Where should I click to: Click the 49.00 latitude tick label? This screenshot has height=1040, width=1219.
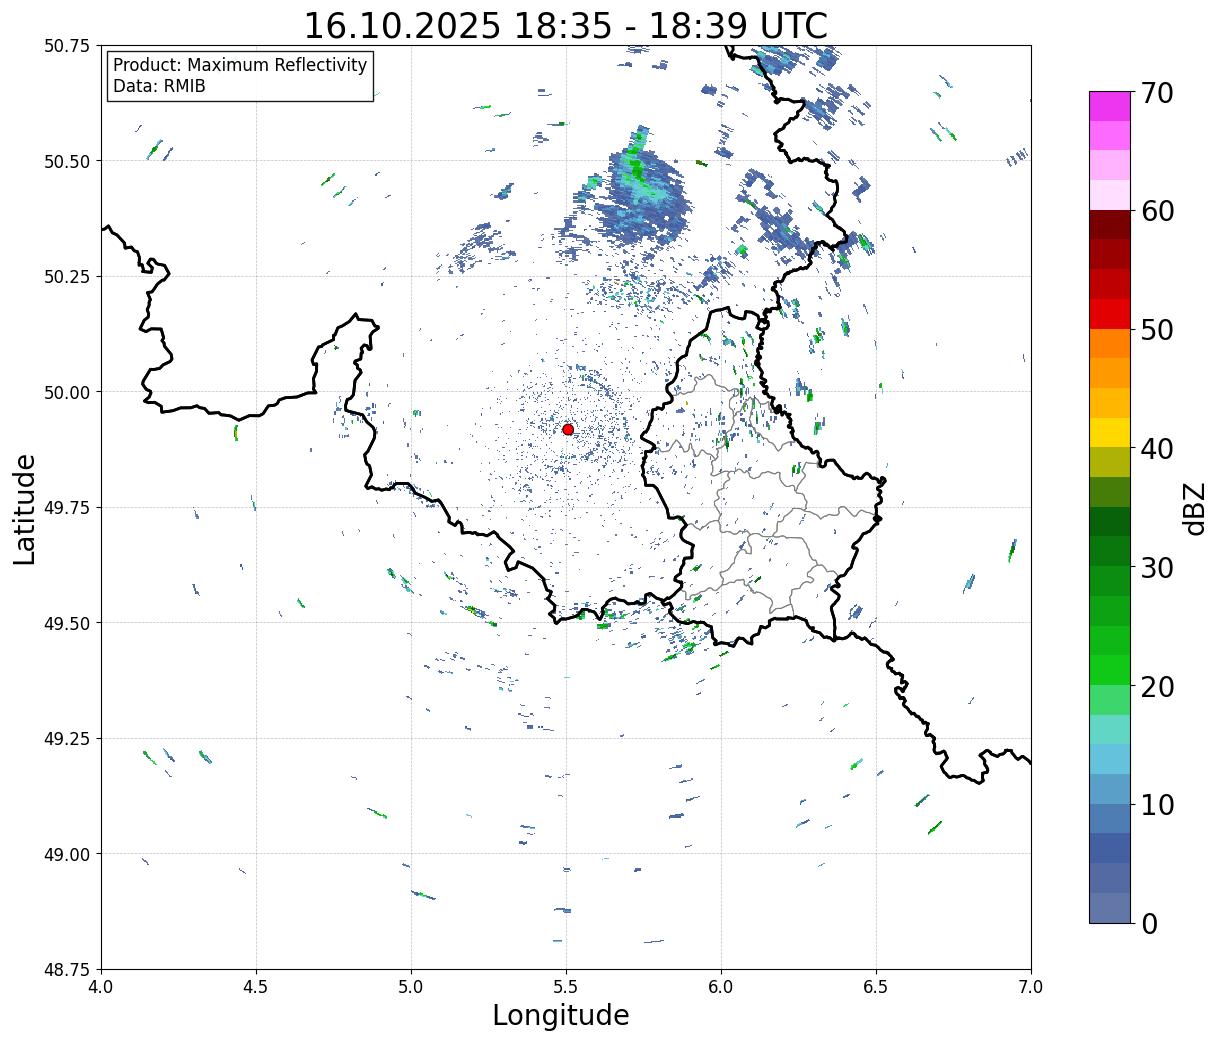(x=67, y=854)
